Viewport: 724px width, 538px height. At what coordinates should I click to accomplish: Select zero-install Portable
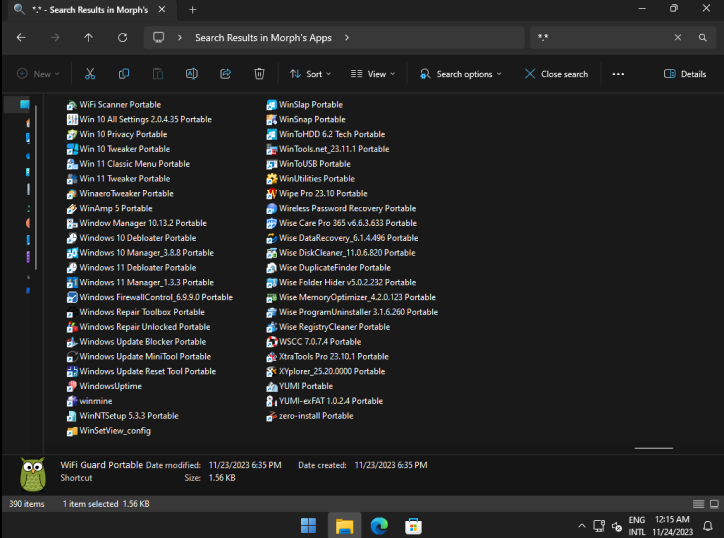coord(310,416)
